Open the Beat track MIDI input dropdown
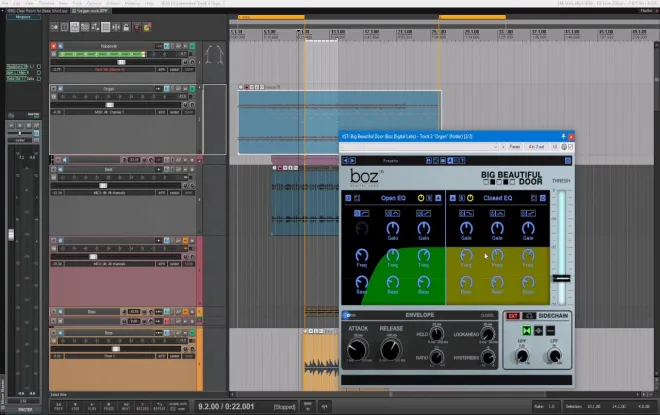 point(110,193)
